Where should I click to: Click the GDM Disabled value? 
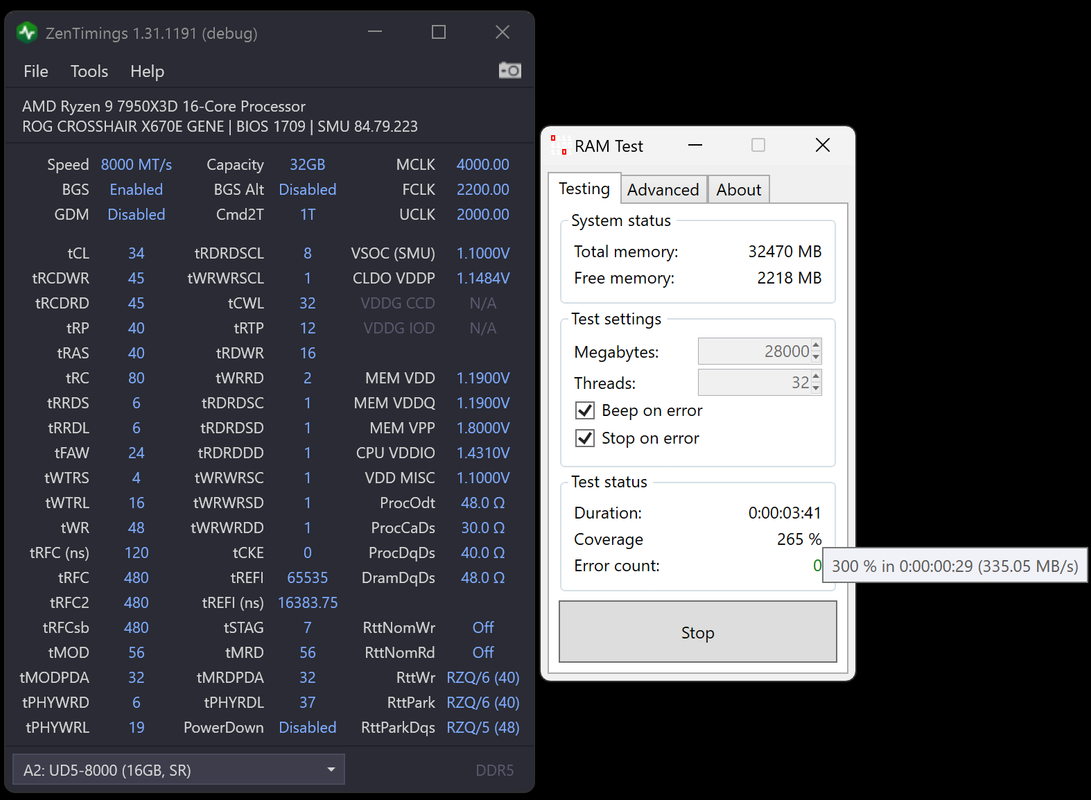136,215
